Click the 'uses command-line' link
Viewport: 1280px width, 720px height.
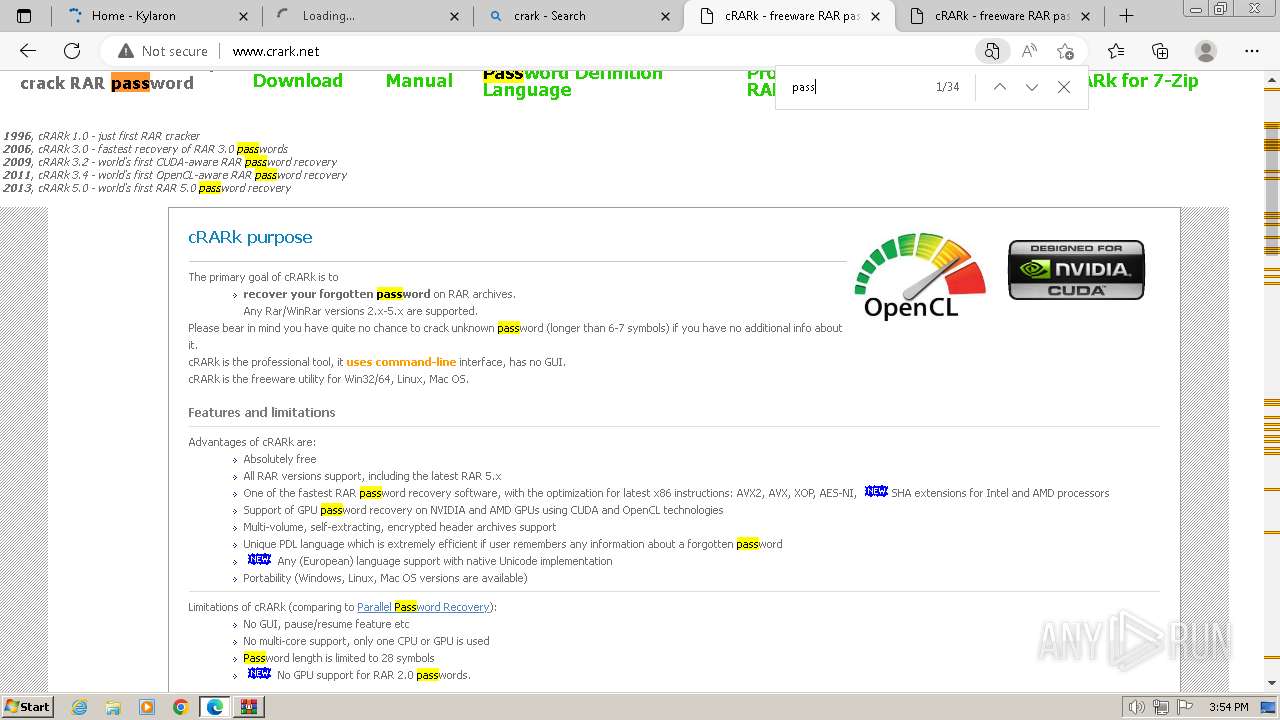[401, 362]
